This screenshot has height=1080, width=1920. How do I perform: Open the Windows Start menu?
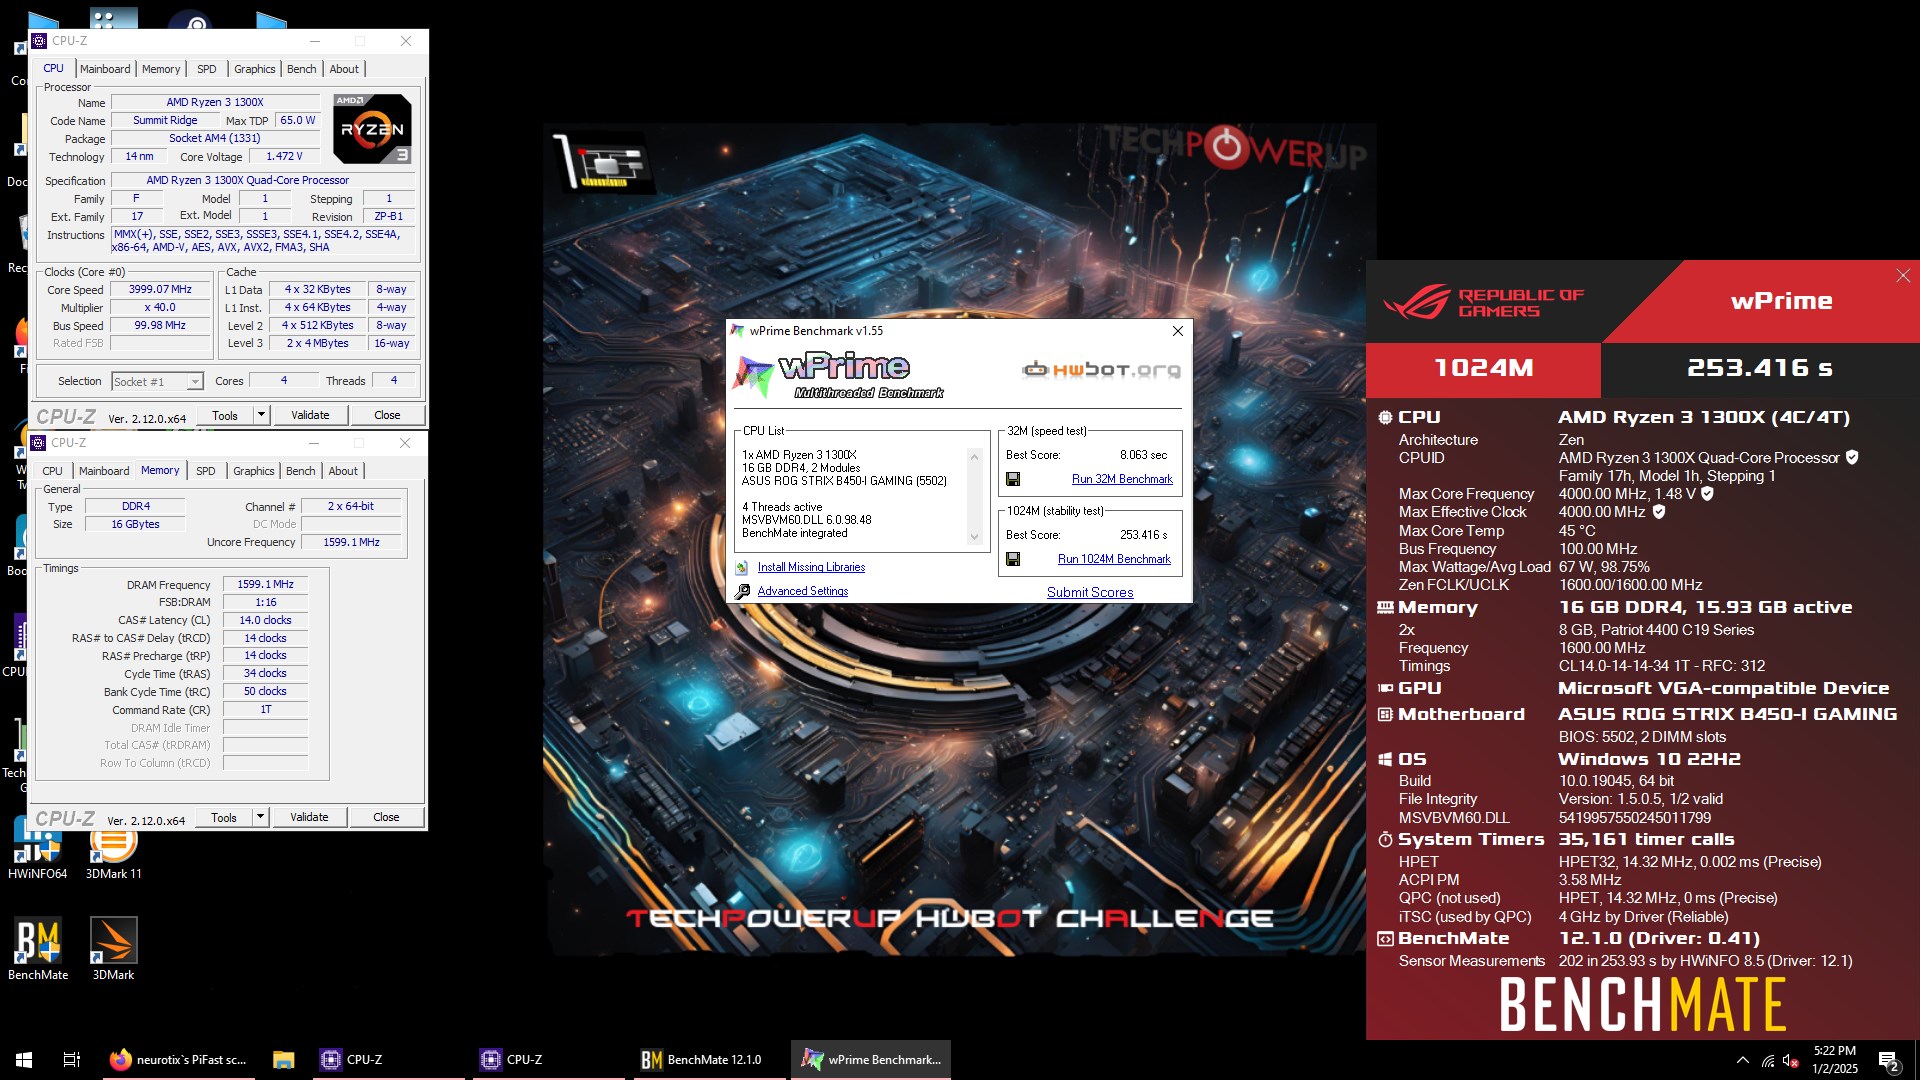pos(24,1060)
